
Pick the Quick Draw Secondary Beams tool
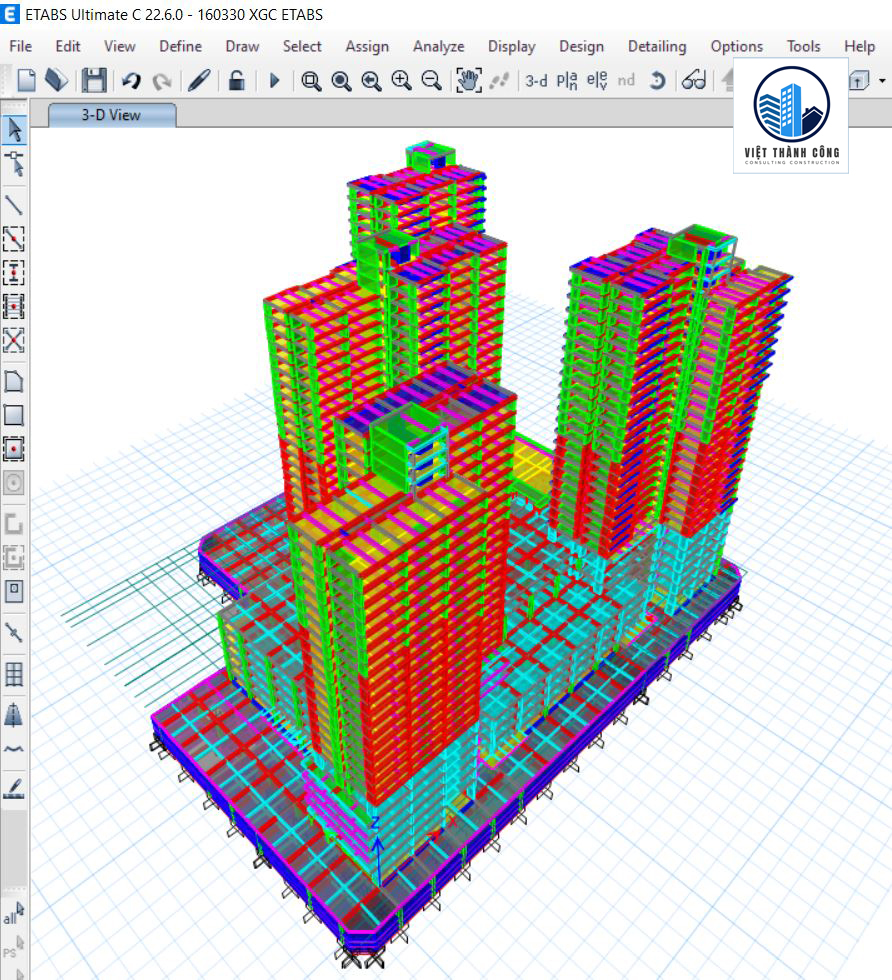click(x=14, y=307)
